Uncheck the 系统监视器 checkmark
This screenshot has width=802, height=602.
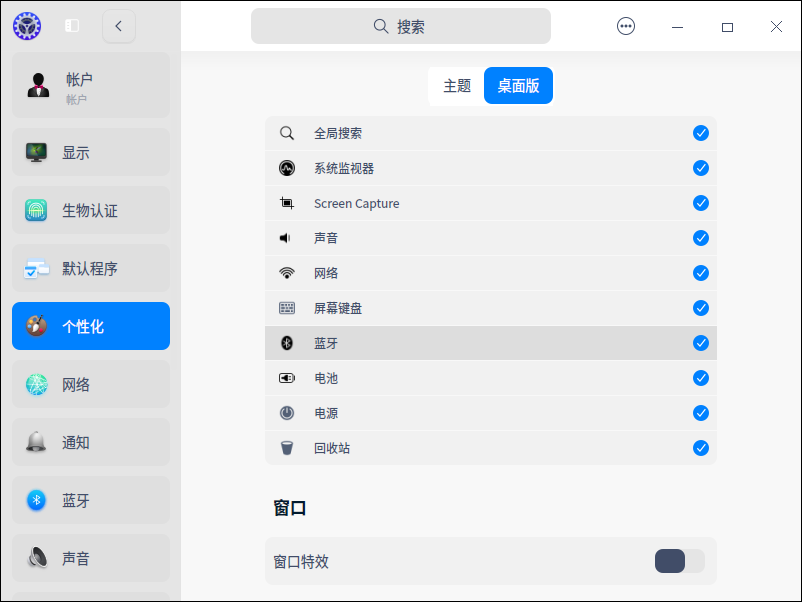pos(701,168)
